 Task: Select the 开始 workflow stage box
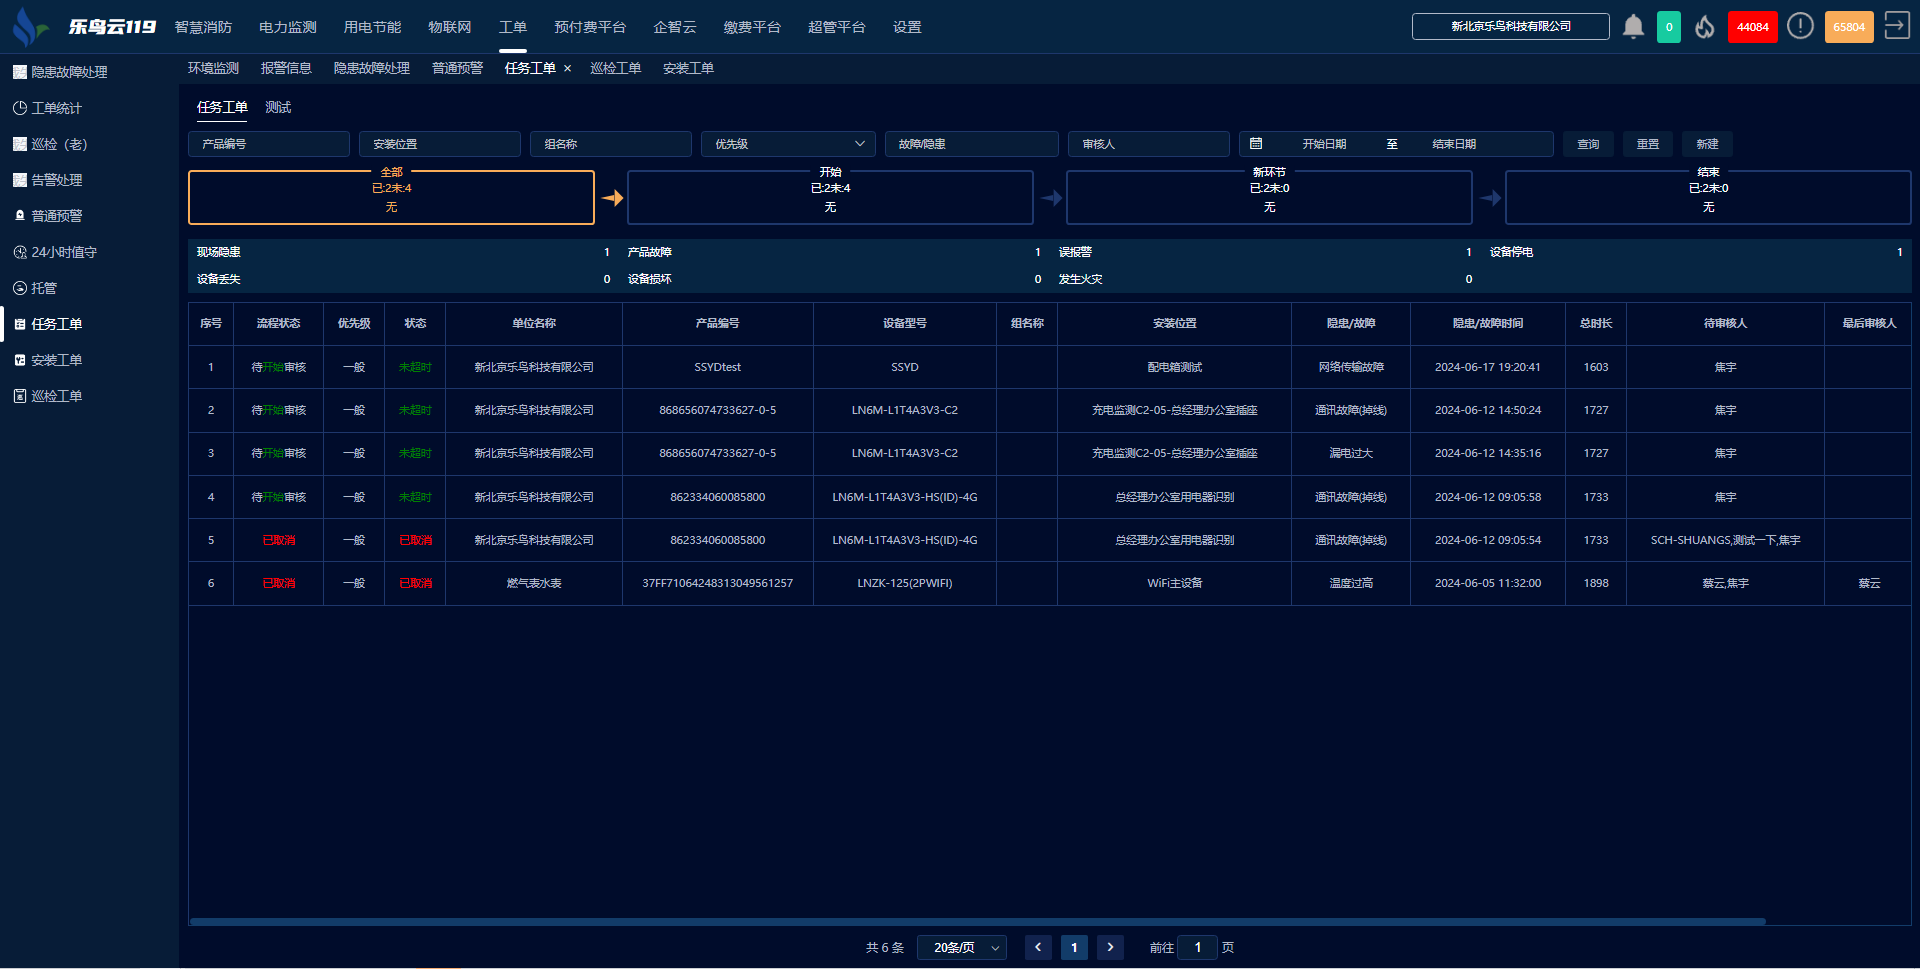830,198
